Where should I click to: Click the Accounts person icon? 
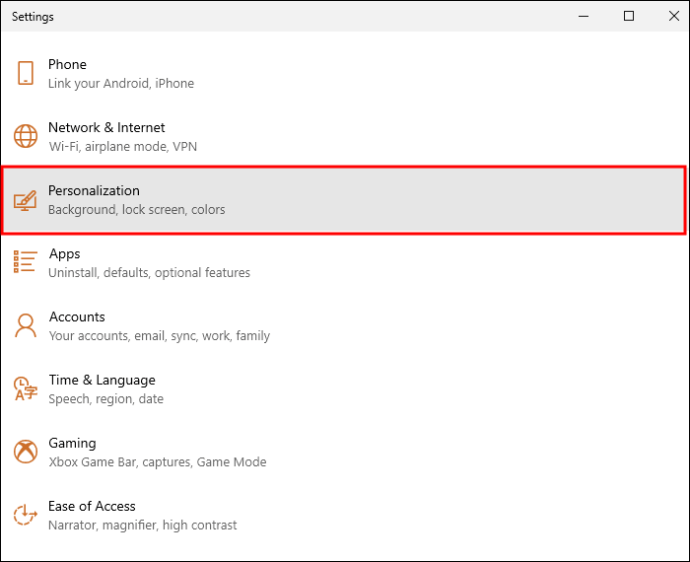pos(25,326)
